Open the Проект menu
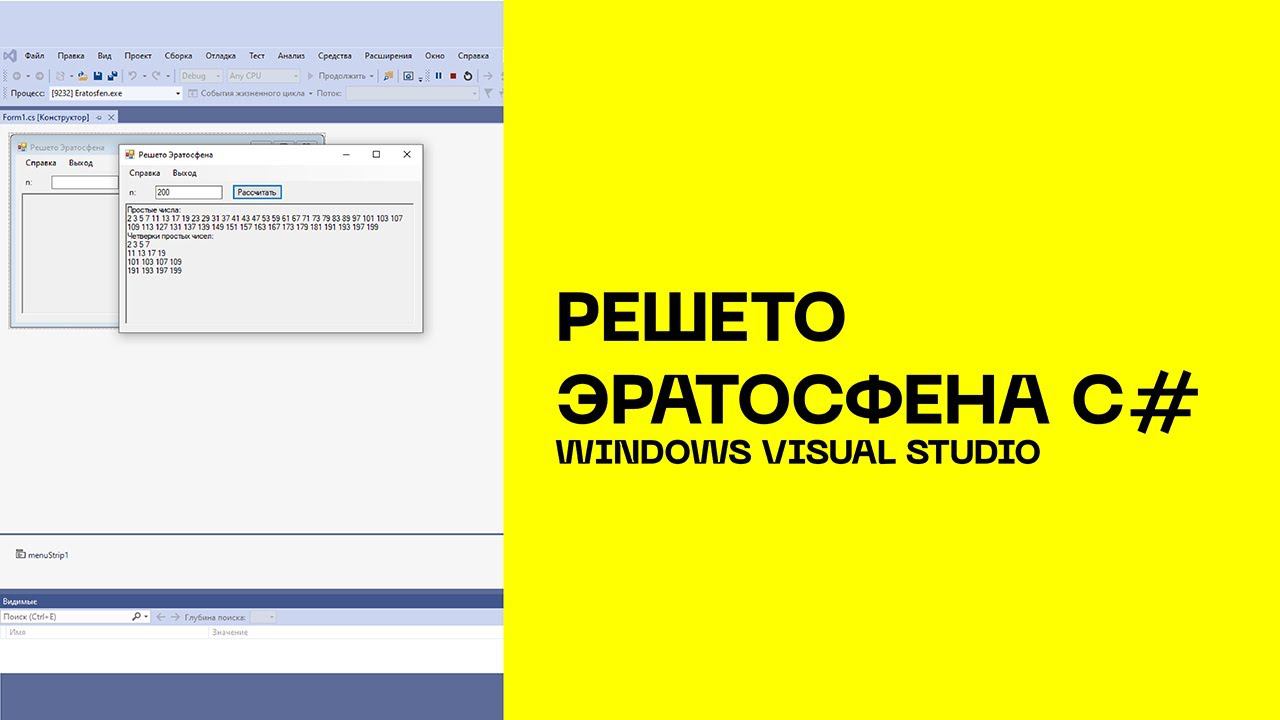The height and width of the screenshot is (720, 1280). 138,56
